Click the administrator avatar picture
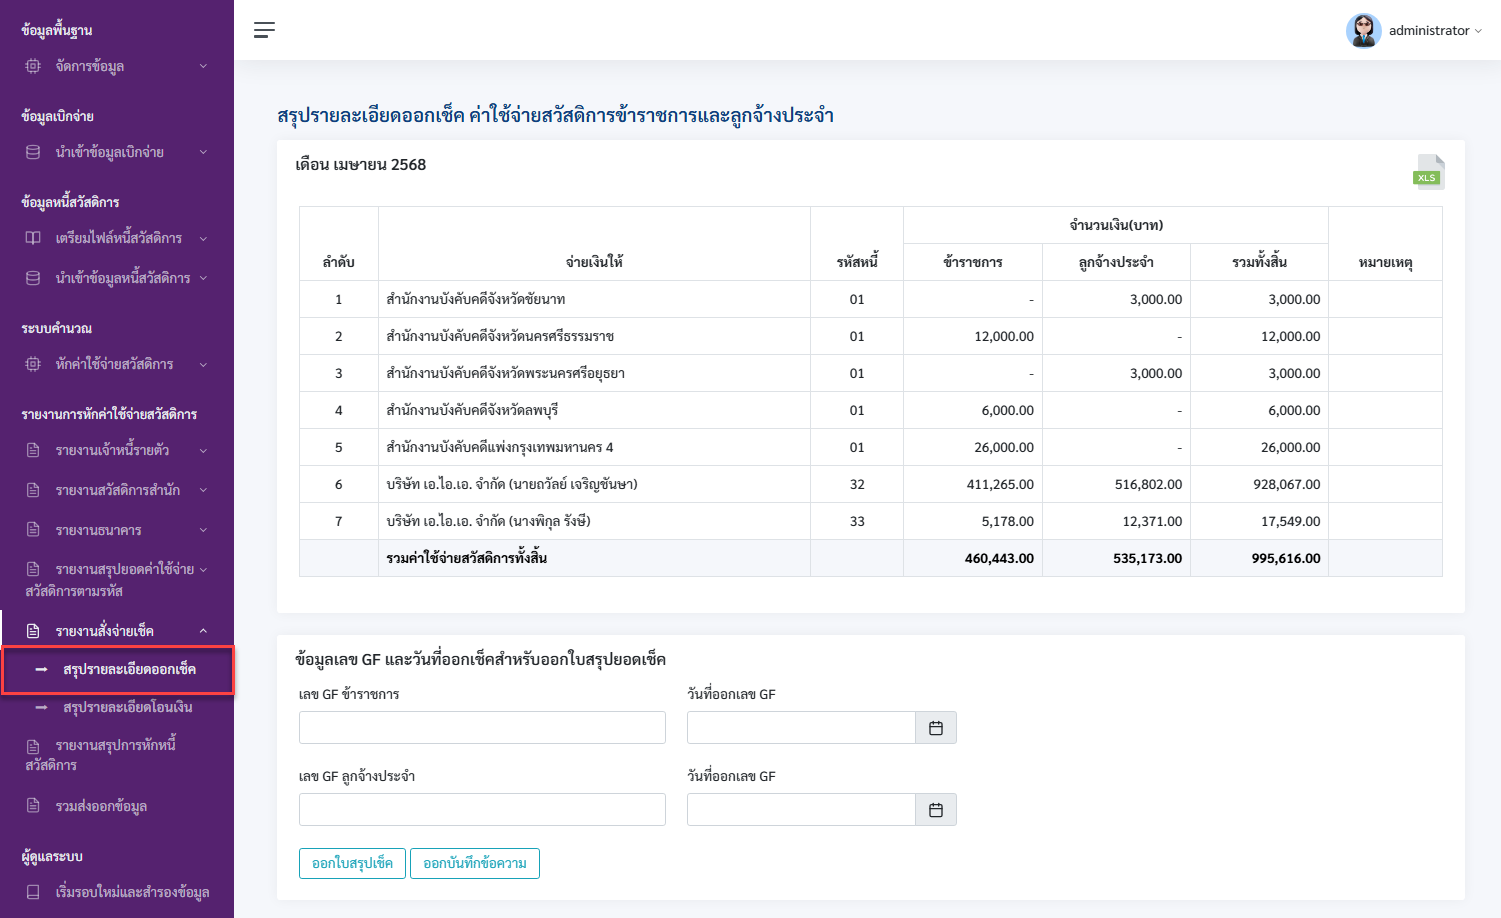Image resolution: width=1501 pixels, height=918 pixels. tap(1363, 30)
